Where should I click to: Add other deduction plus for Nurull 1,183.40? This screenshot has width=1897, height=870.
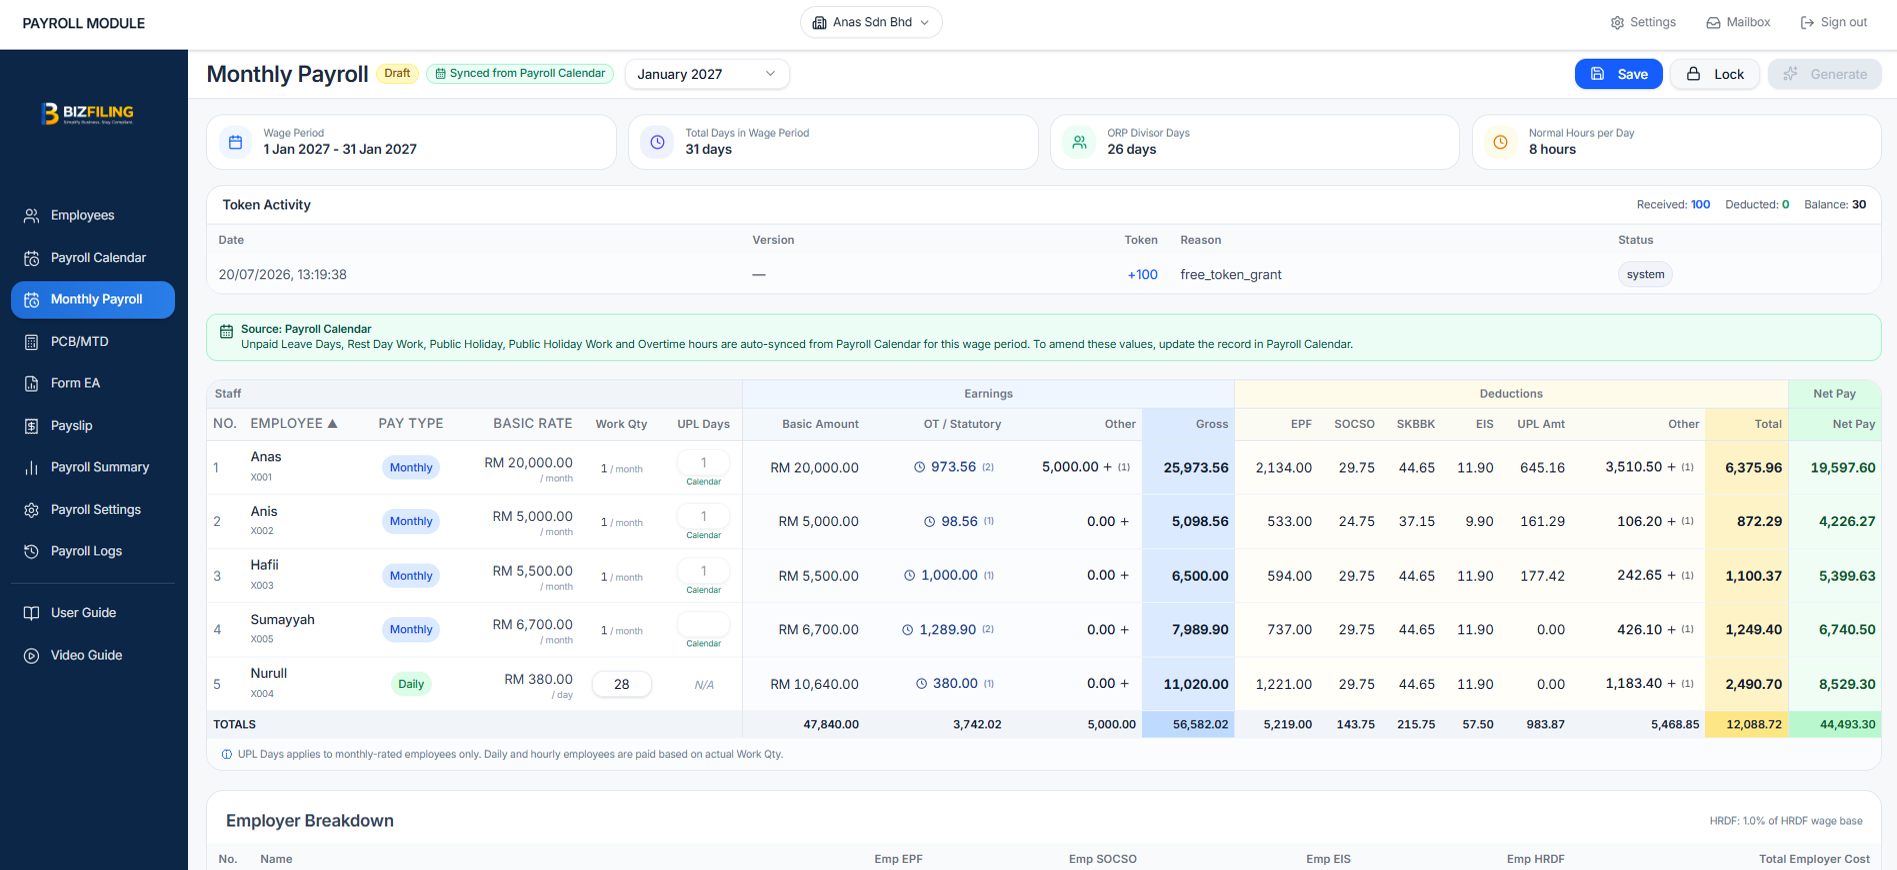(1671, 684)
